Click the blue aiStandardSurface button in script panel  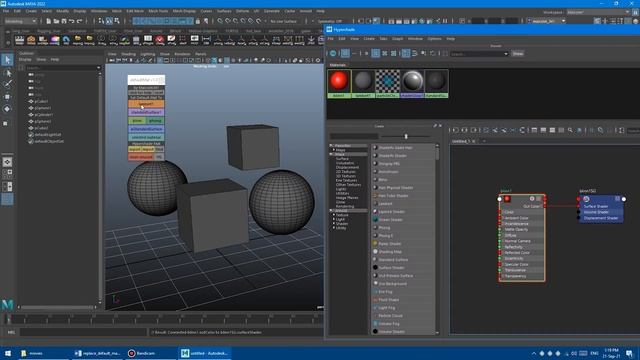pyautogui.click(x=146, y=129)
